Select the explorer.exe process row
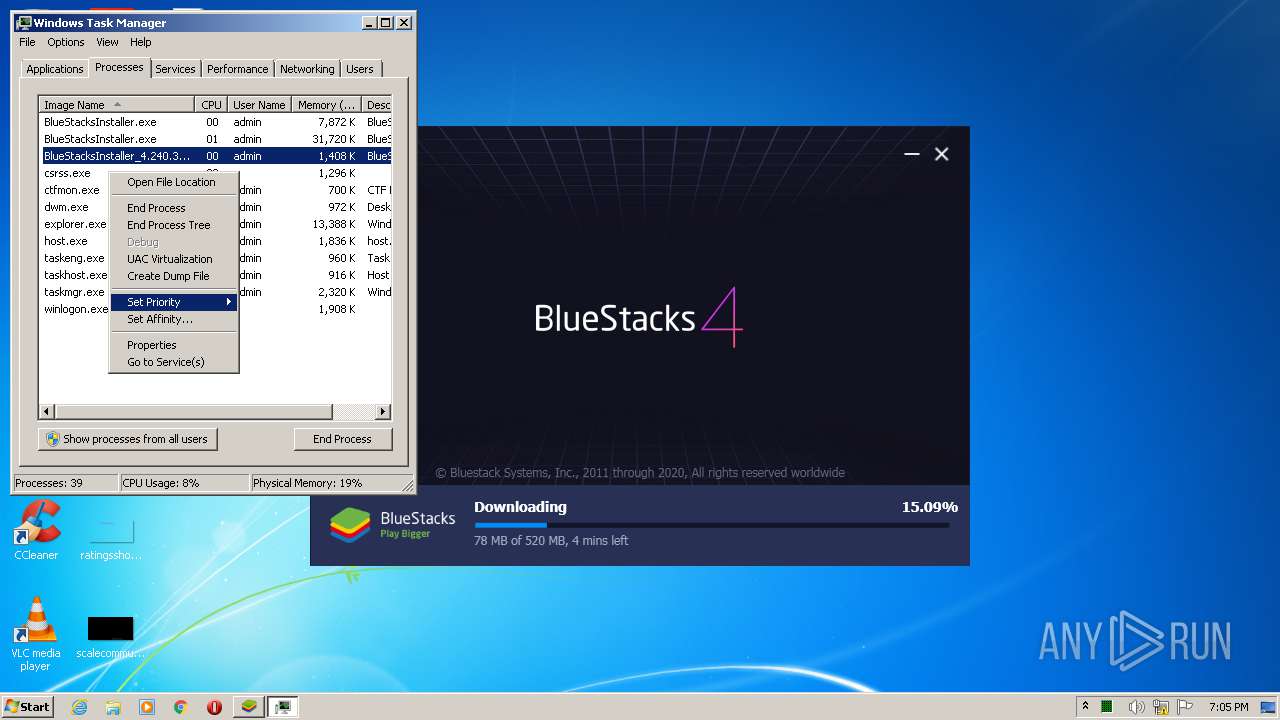Screen dimensions: 1280x720 point(215,224)
